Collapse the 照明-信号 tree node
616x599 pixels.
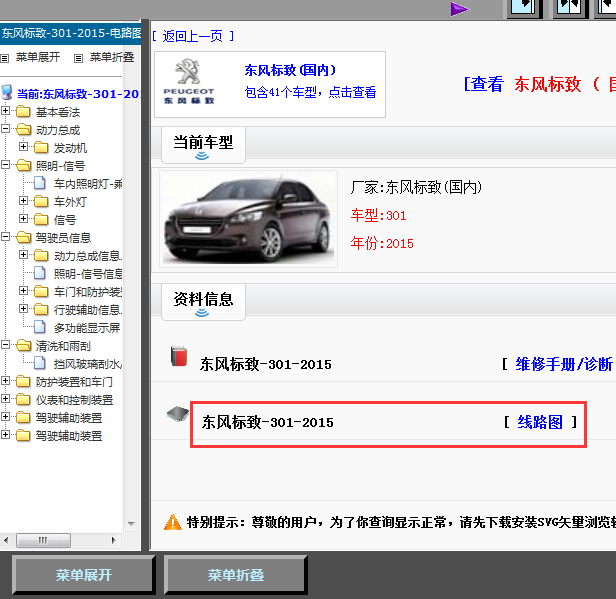tap(6, 165)
